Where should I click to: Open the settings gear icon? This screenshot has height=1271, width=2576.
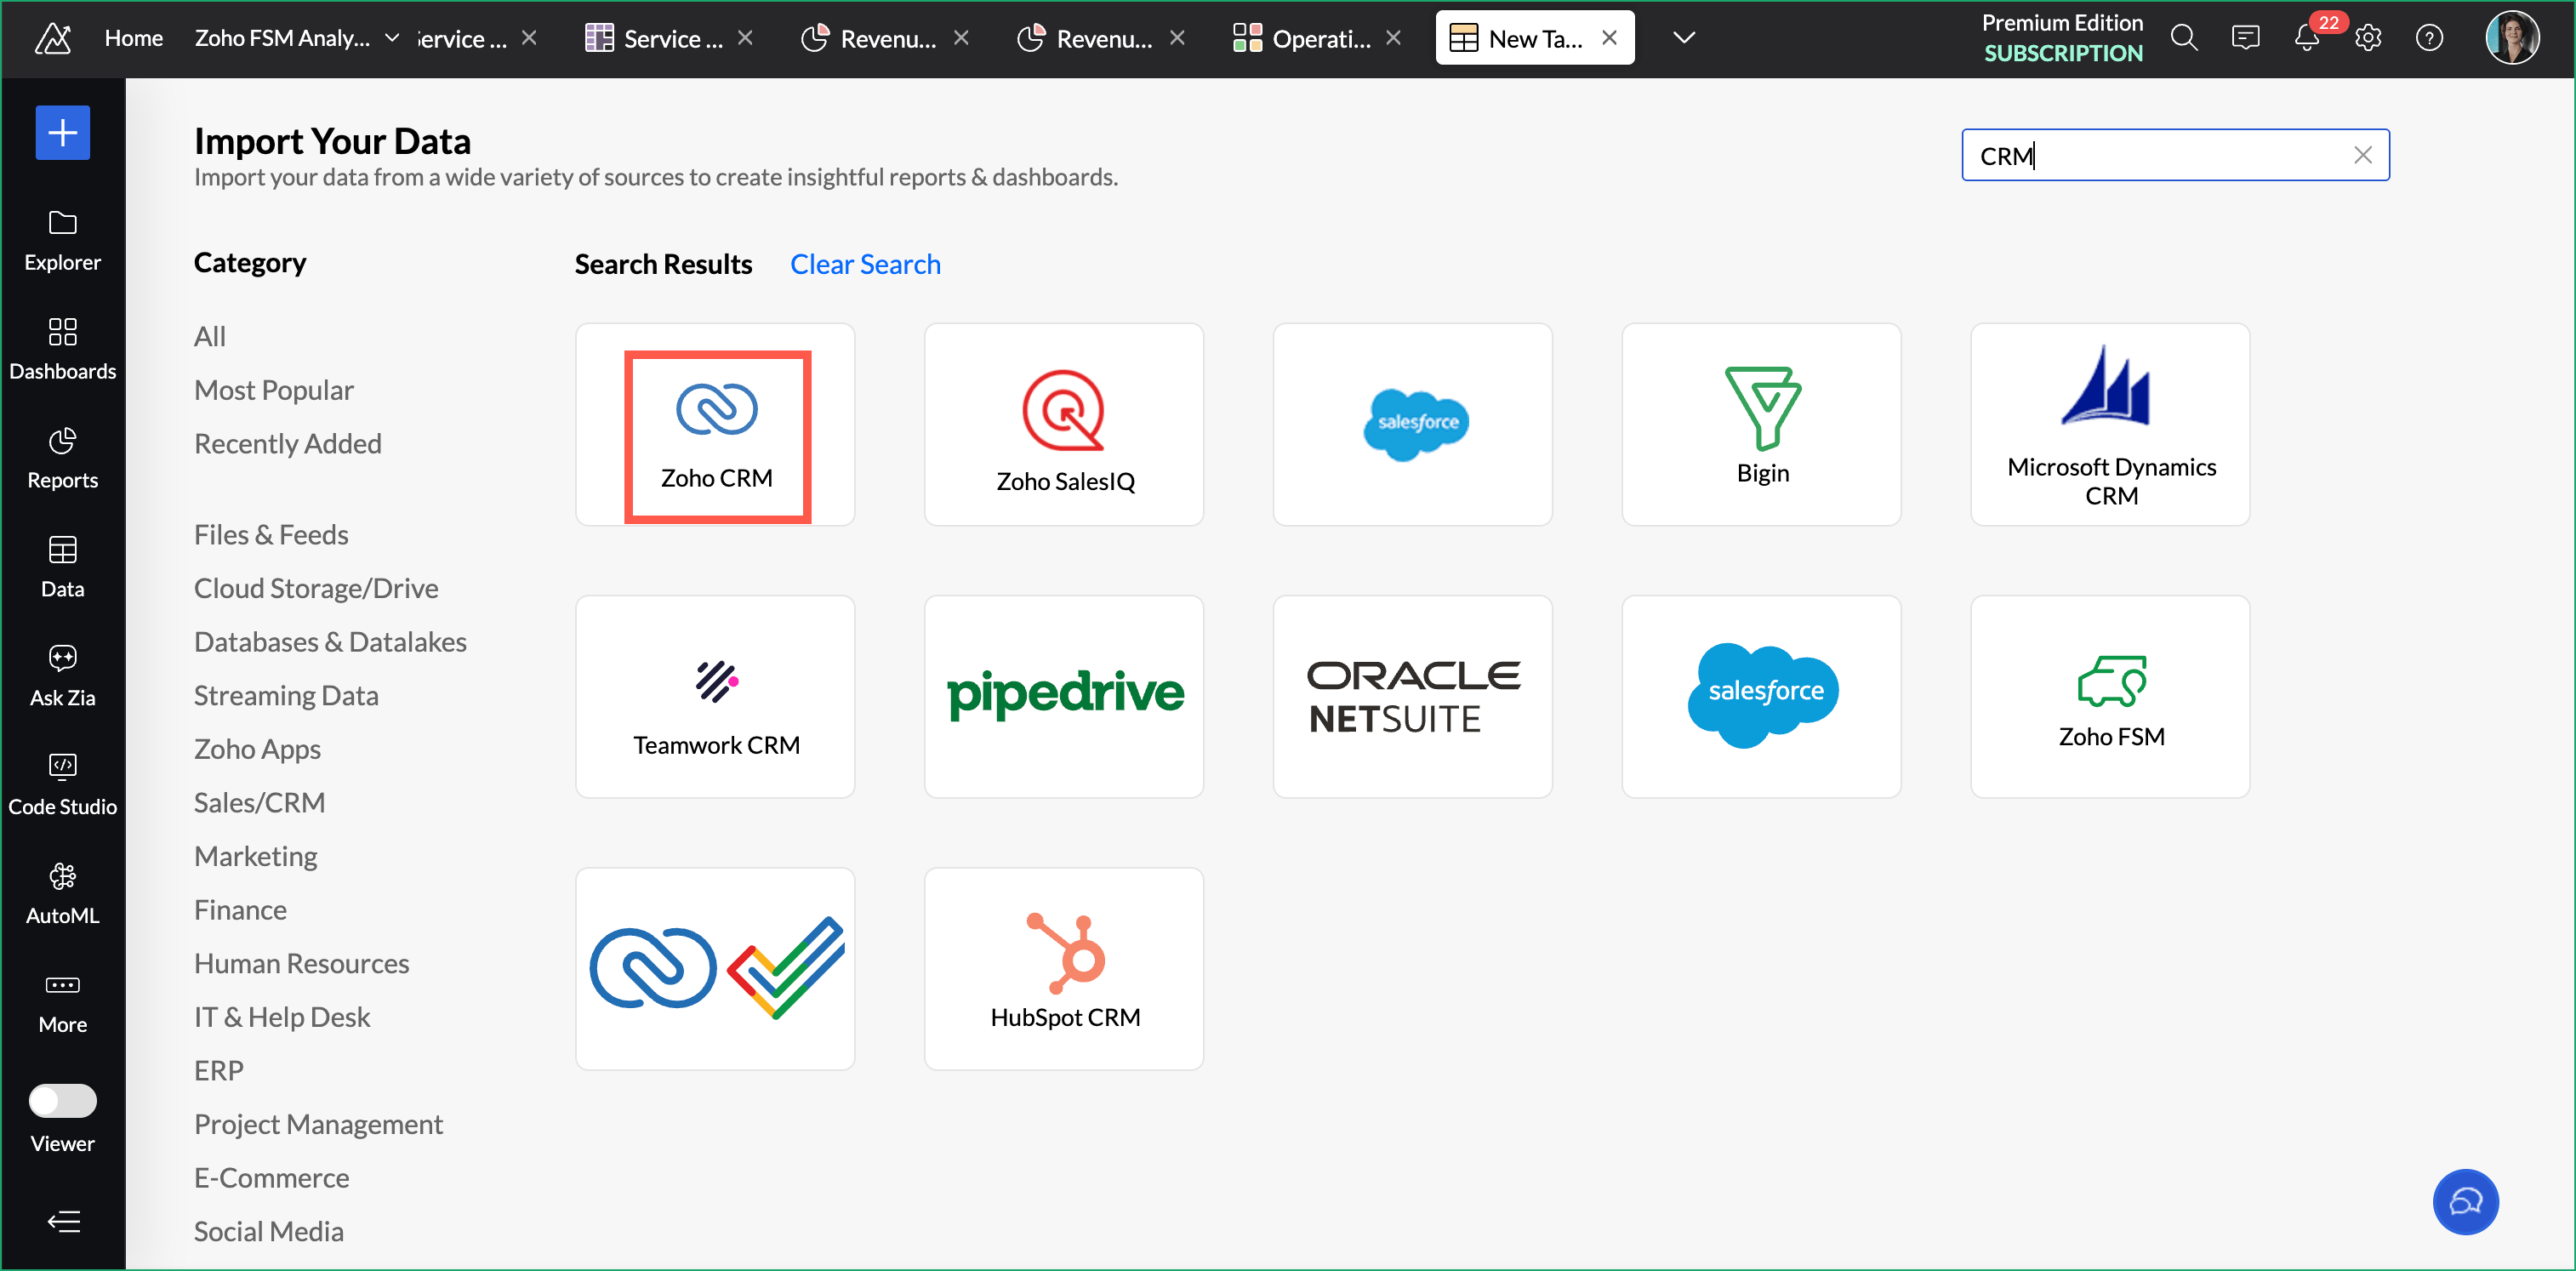(2367, 38)
